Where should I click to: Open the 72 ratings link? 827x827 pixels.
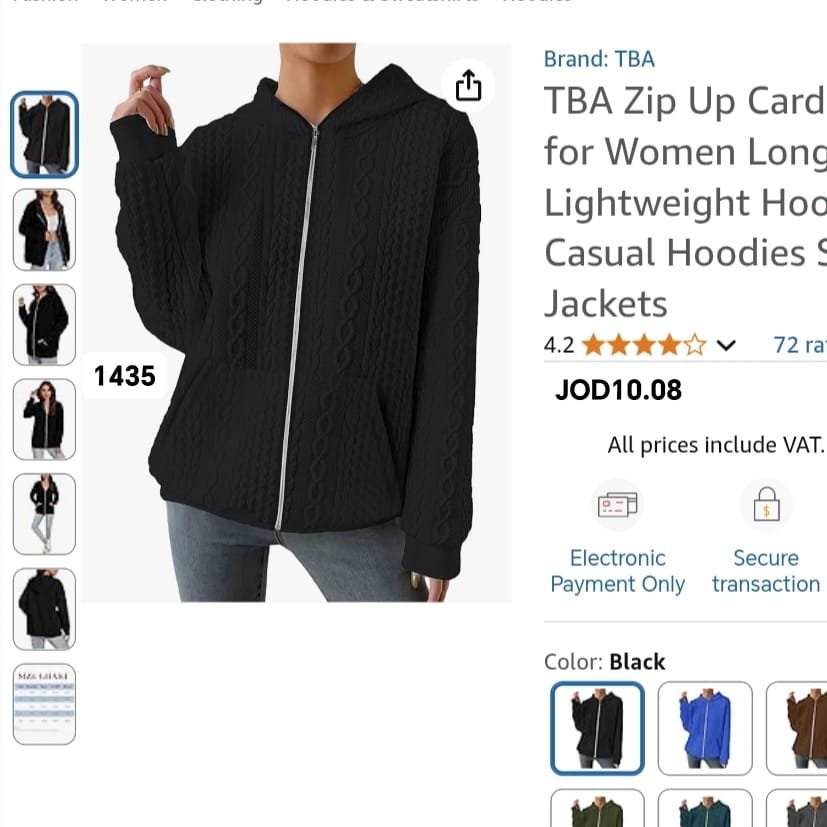(800, 345)
